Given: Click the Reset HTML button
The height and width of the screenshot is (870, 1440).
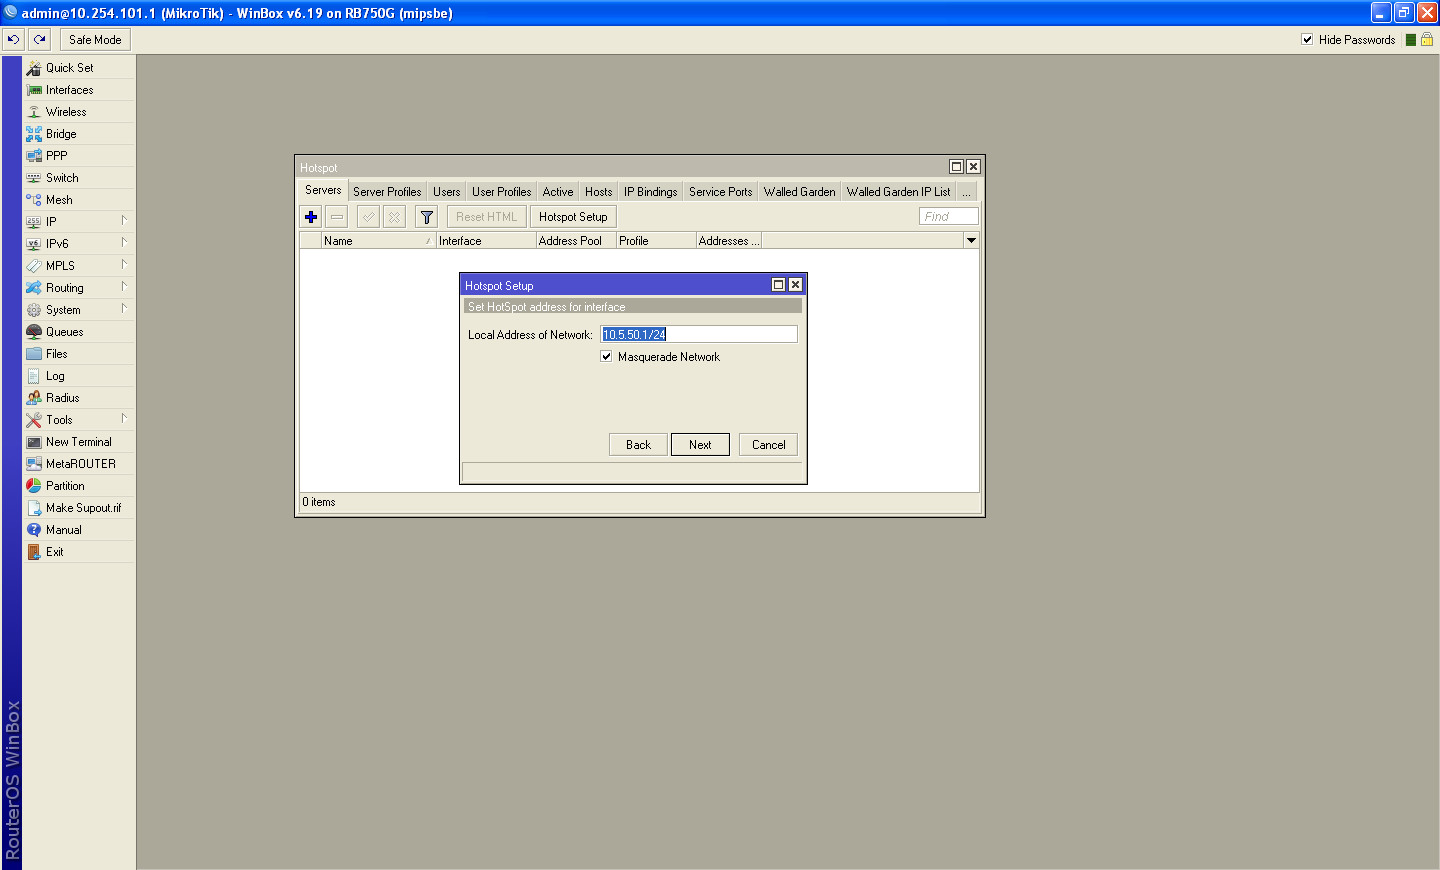Looking at the screenshot, I should 487,217.
